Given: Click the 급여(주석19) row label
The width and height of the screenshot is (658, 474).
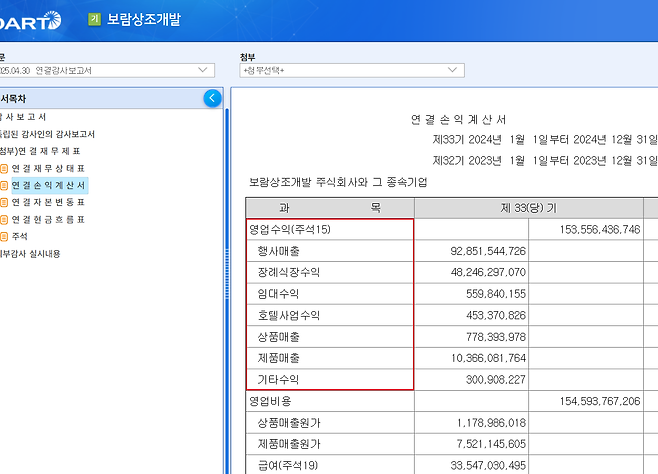Looking at the screenshot, I should tap(288, 466).
